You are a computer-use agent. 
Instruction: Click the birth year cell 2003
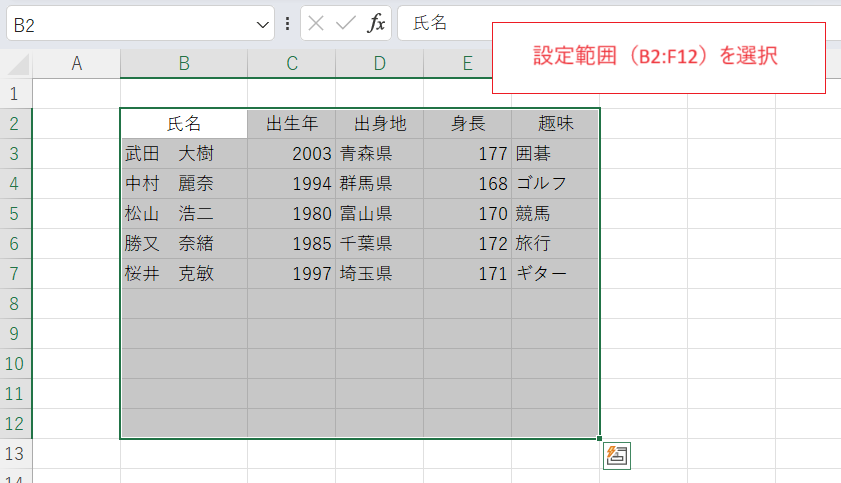(292, 154)
